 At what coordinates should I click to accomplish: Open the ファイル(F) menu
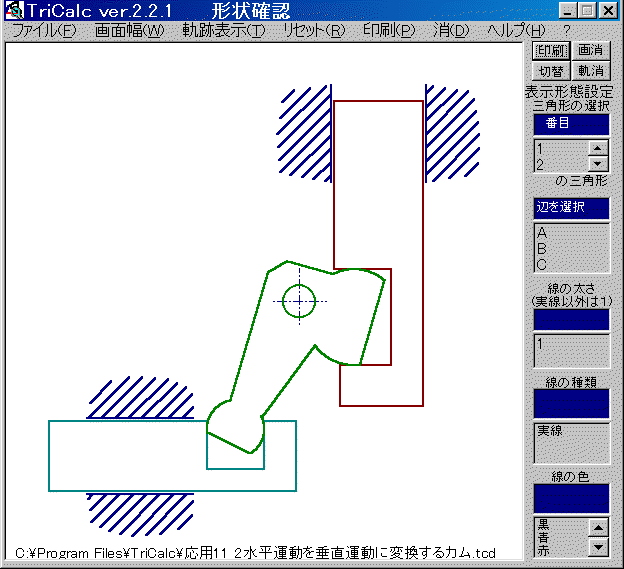(x=44, y=31)
